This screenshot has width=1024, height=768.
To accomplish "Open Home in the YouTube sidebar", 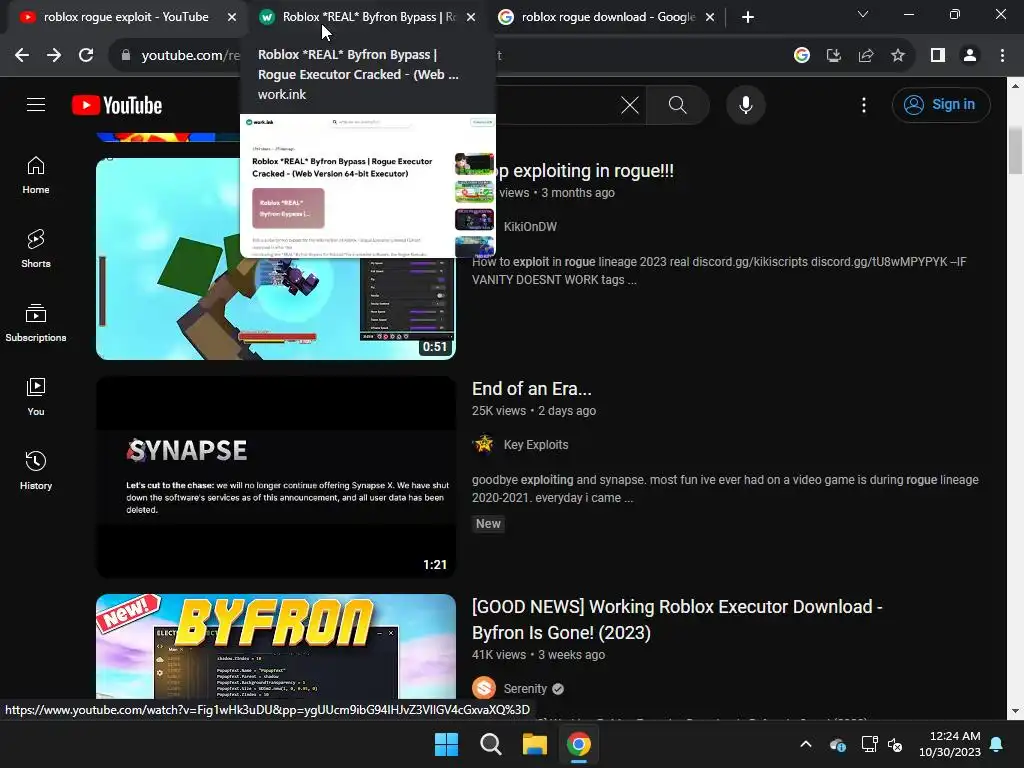I will pos(36,175).
